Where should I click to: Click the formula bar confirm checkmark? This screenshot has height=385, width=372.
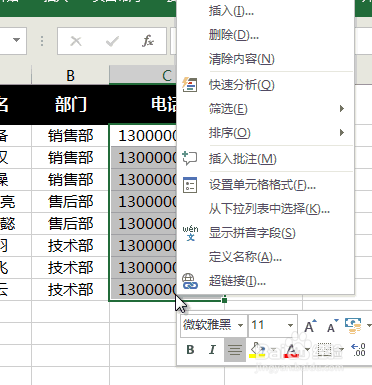click(112, 41)
